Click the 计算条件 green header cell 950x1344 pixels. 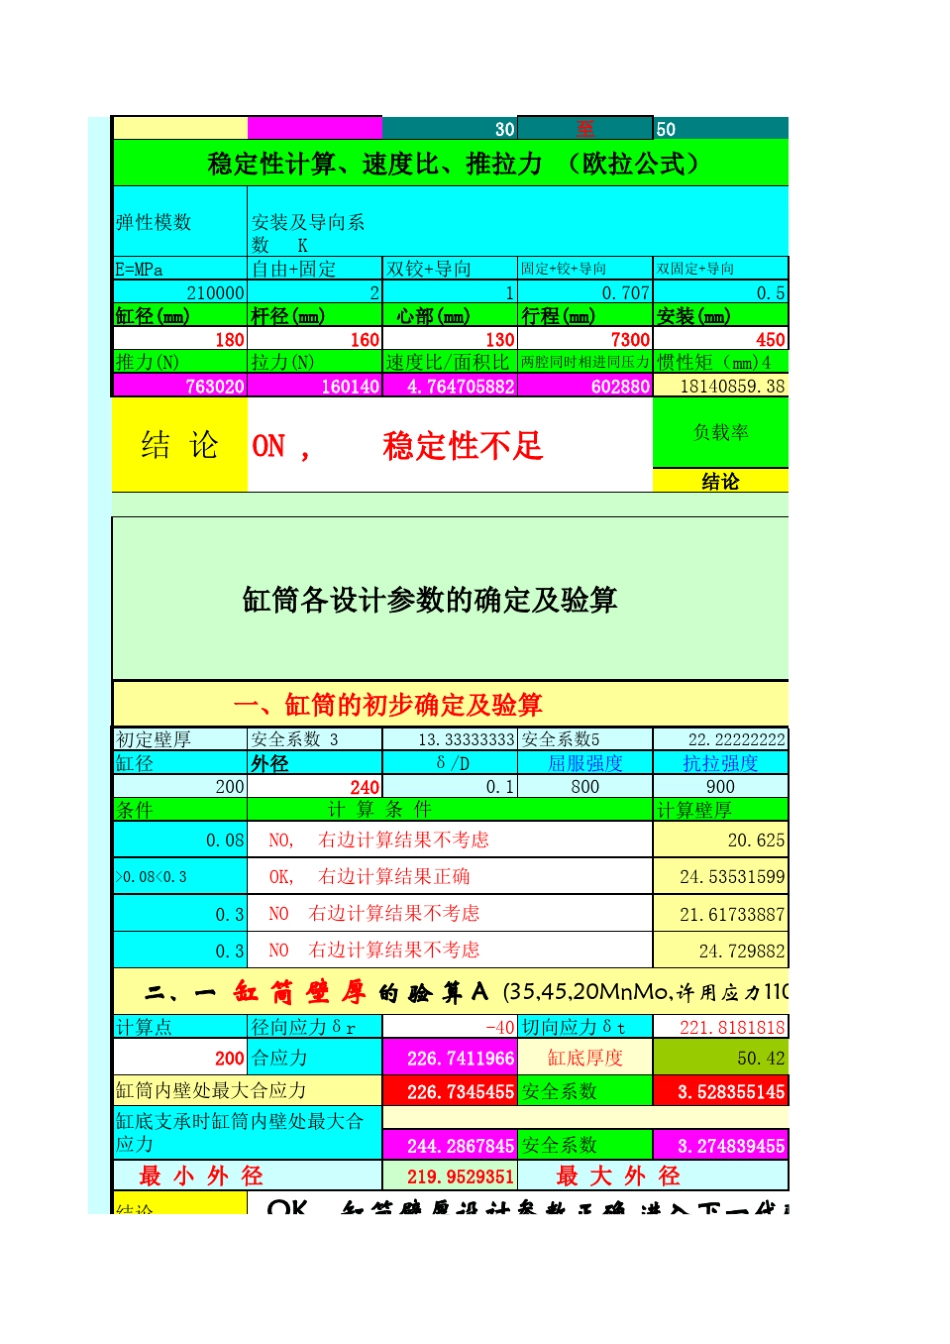point(450,810)
